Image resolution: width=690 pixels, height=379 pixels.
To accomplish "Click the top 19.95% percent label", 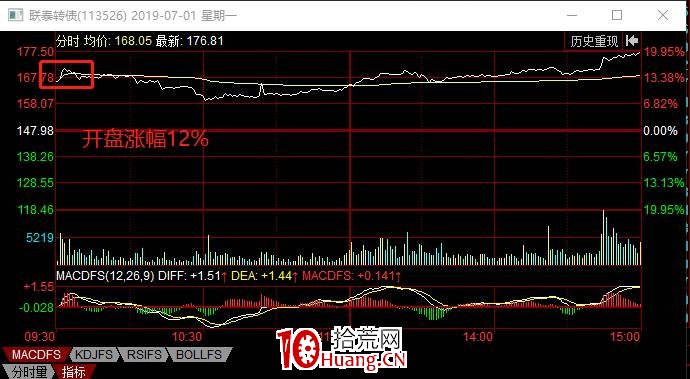I will click(x=664, y=52).
